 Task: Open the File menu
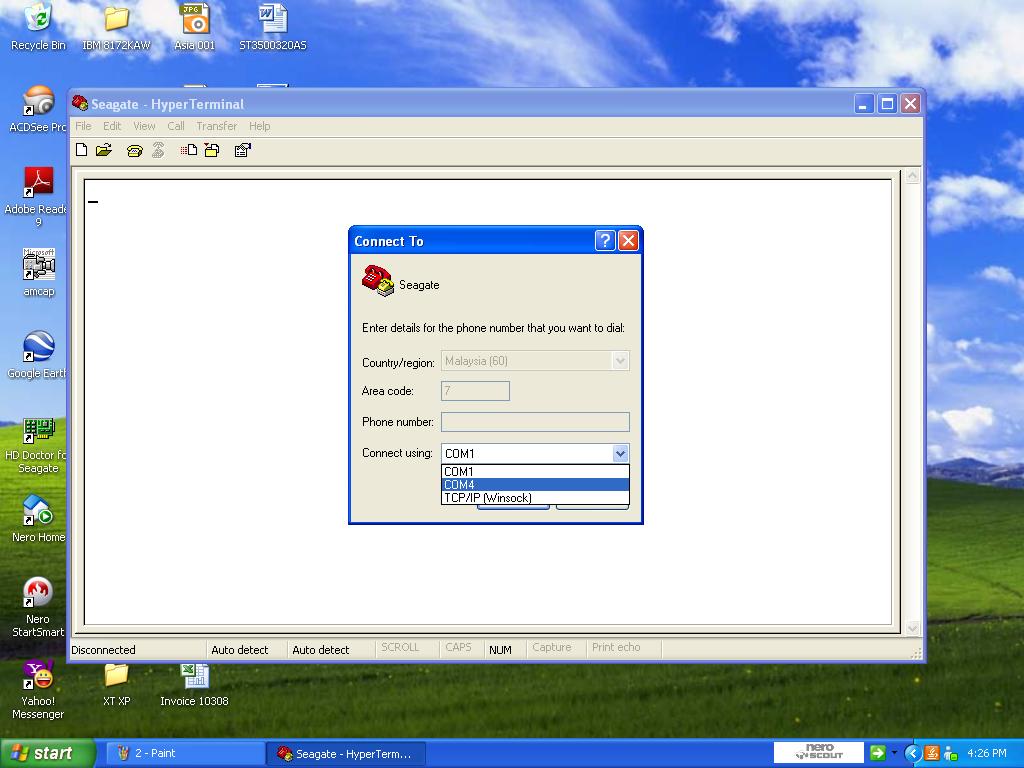(x=83, y=126)
